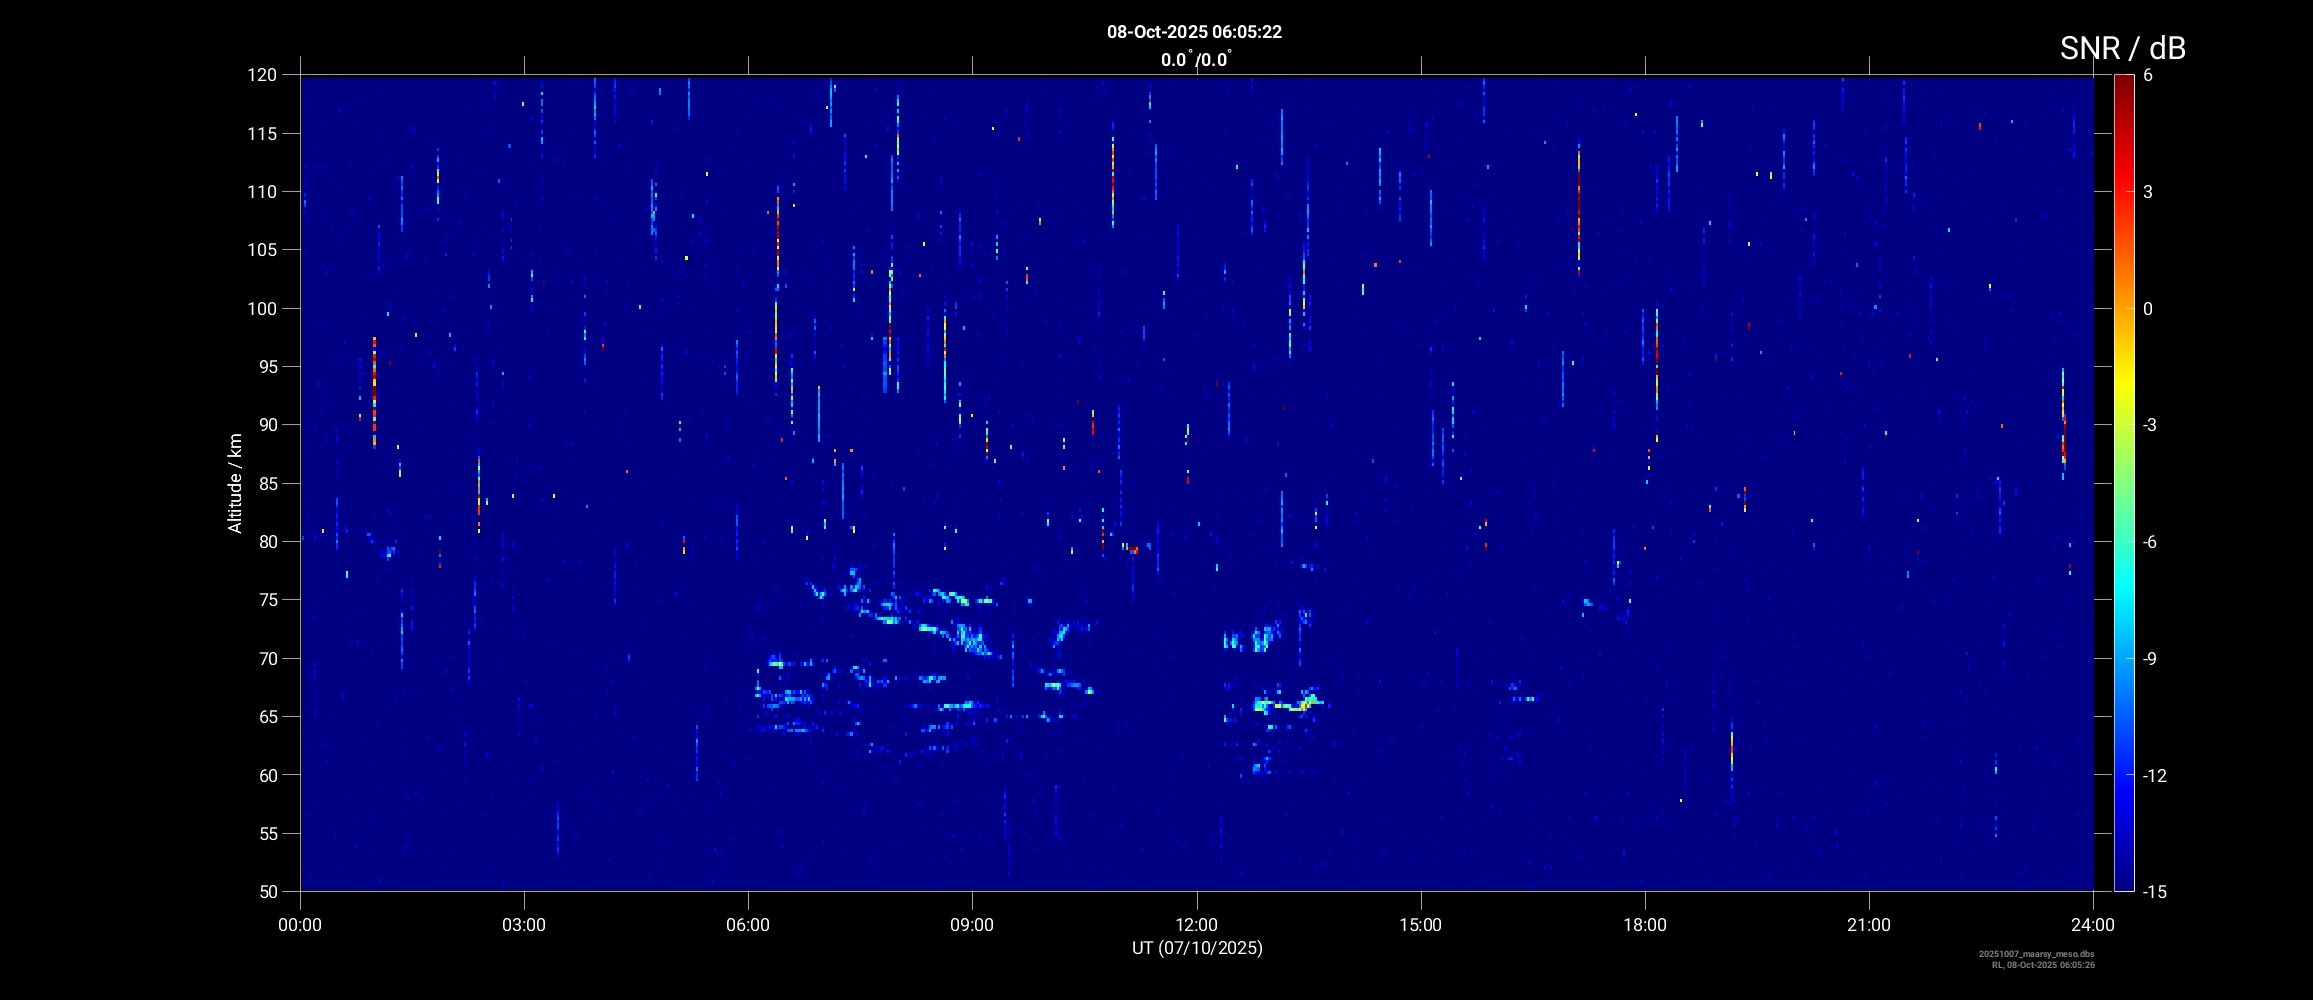Select the 06:00 time tick label
The width and height of the screenshot is (2313, 1000).
[748, 925]
